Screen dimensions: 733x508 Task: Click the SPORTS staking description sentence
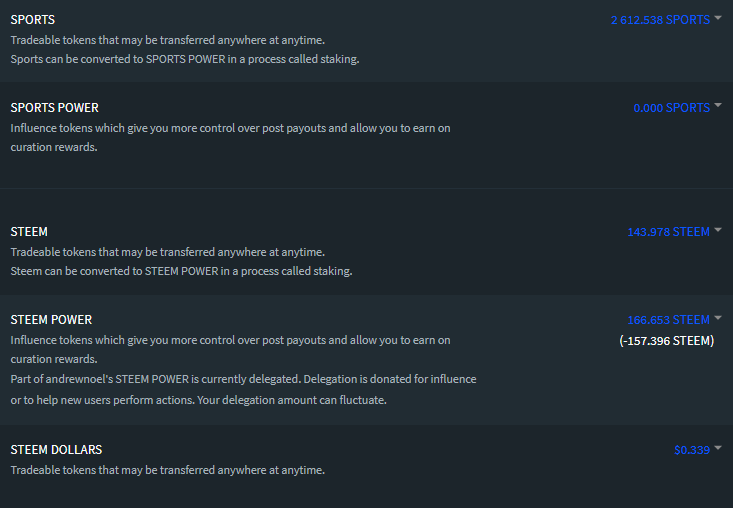[185, 59]
